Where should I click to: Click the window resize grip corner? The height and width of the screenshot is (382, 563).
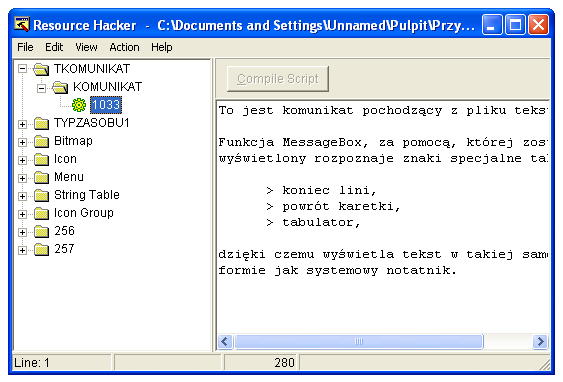(x=545, y=364)
